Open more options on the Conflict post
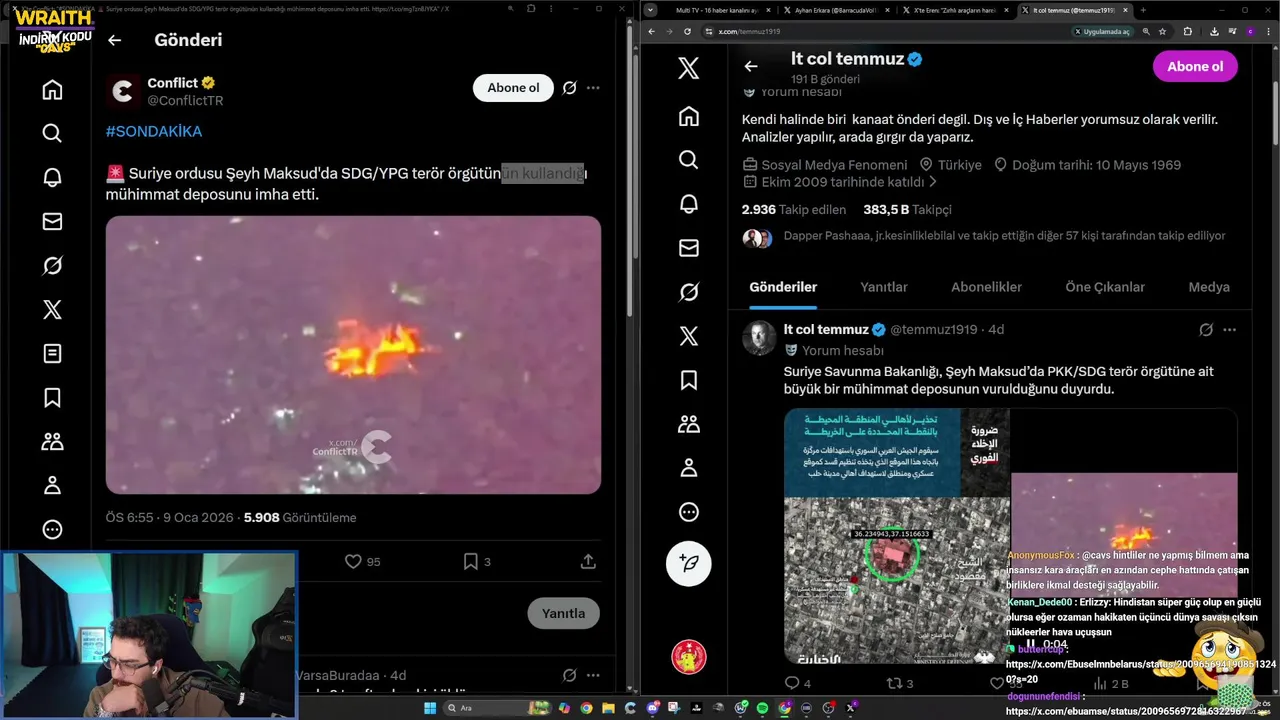1280x720 pixels. [x=593, y=88]
